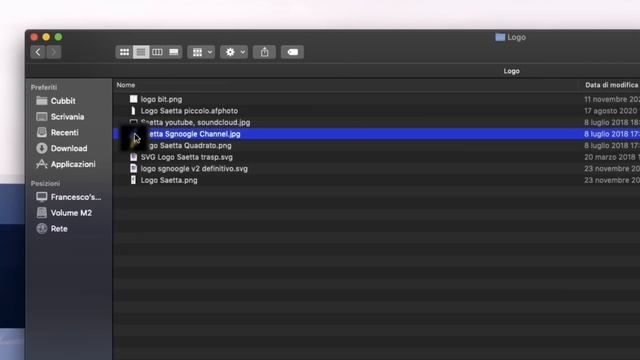Screen dimensions: 640x360
Task: Open the gear action menu dropdown
Action: point(234,52)
